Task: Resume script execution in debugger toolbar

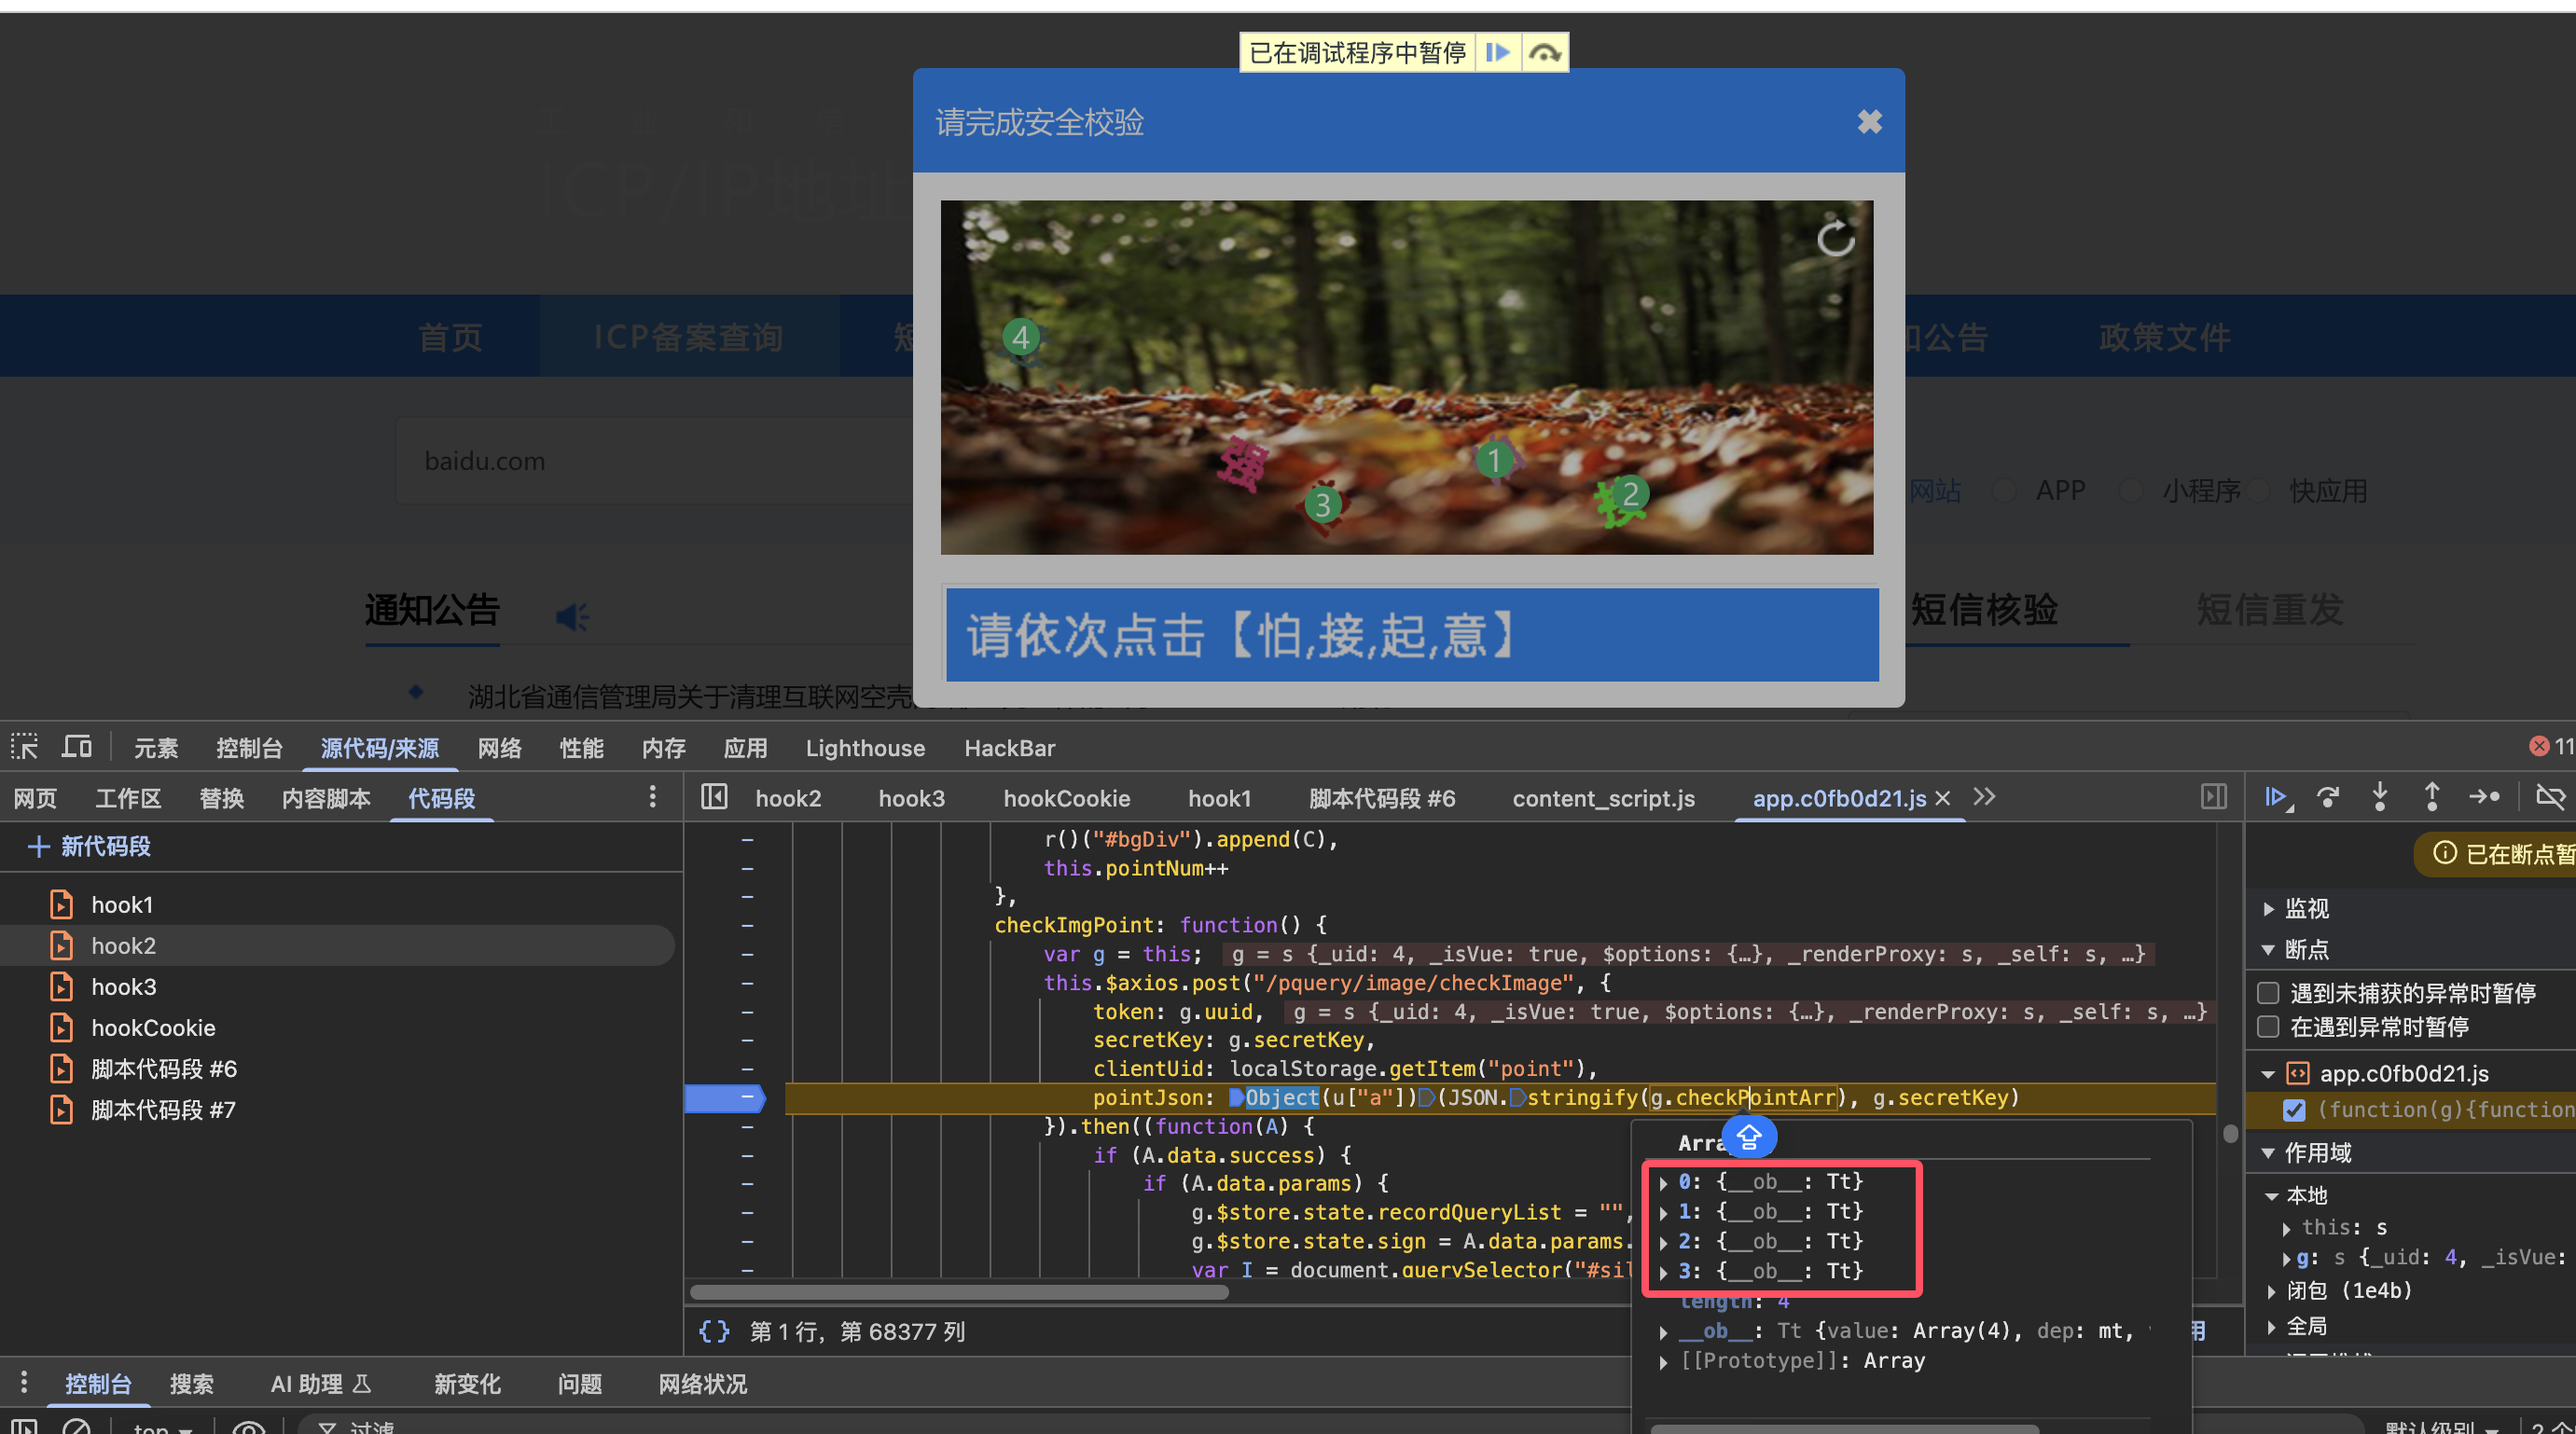Action: coord(2276,797)
